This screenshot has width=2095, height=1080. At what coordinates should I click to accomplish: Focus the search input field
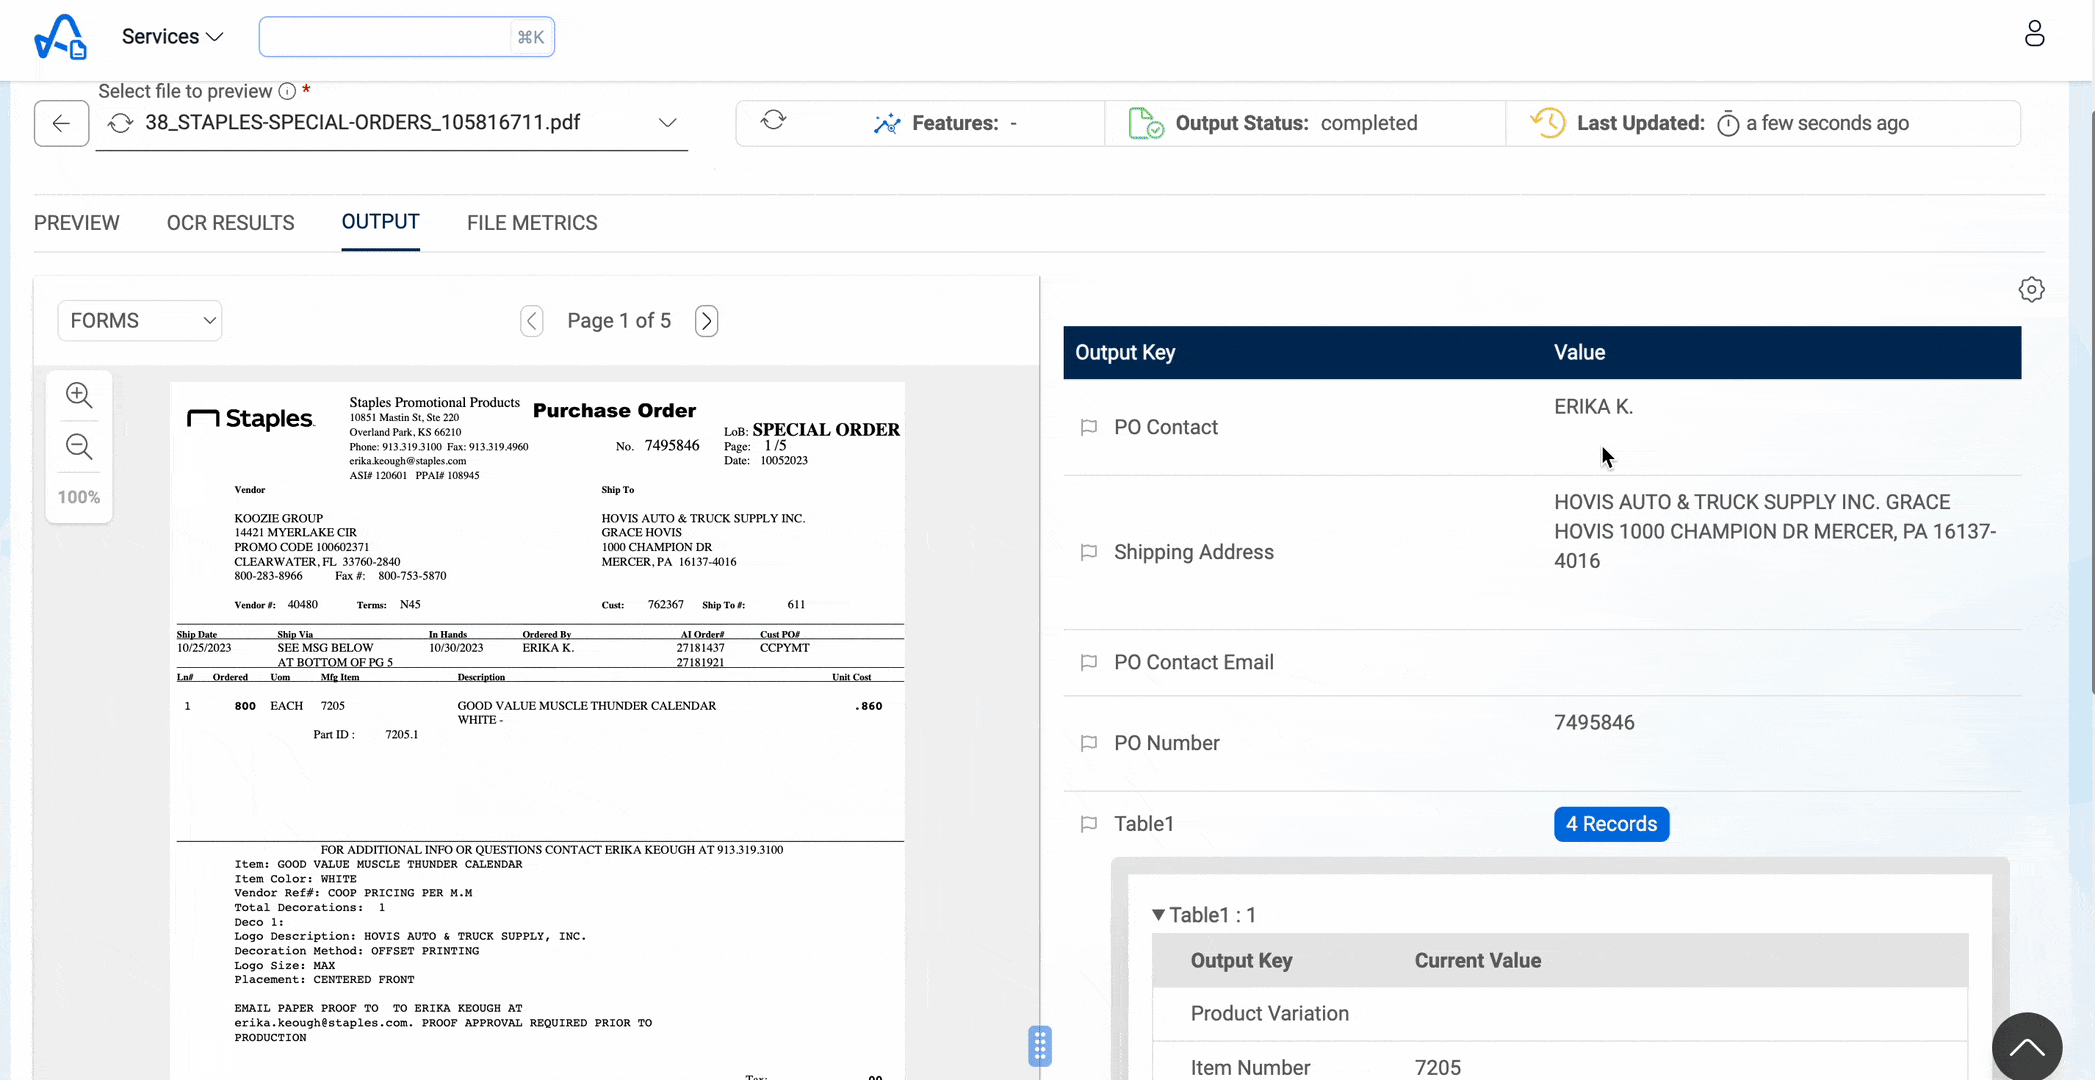click(x=406, y=37)
